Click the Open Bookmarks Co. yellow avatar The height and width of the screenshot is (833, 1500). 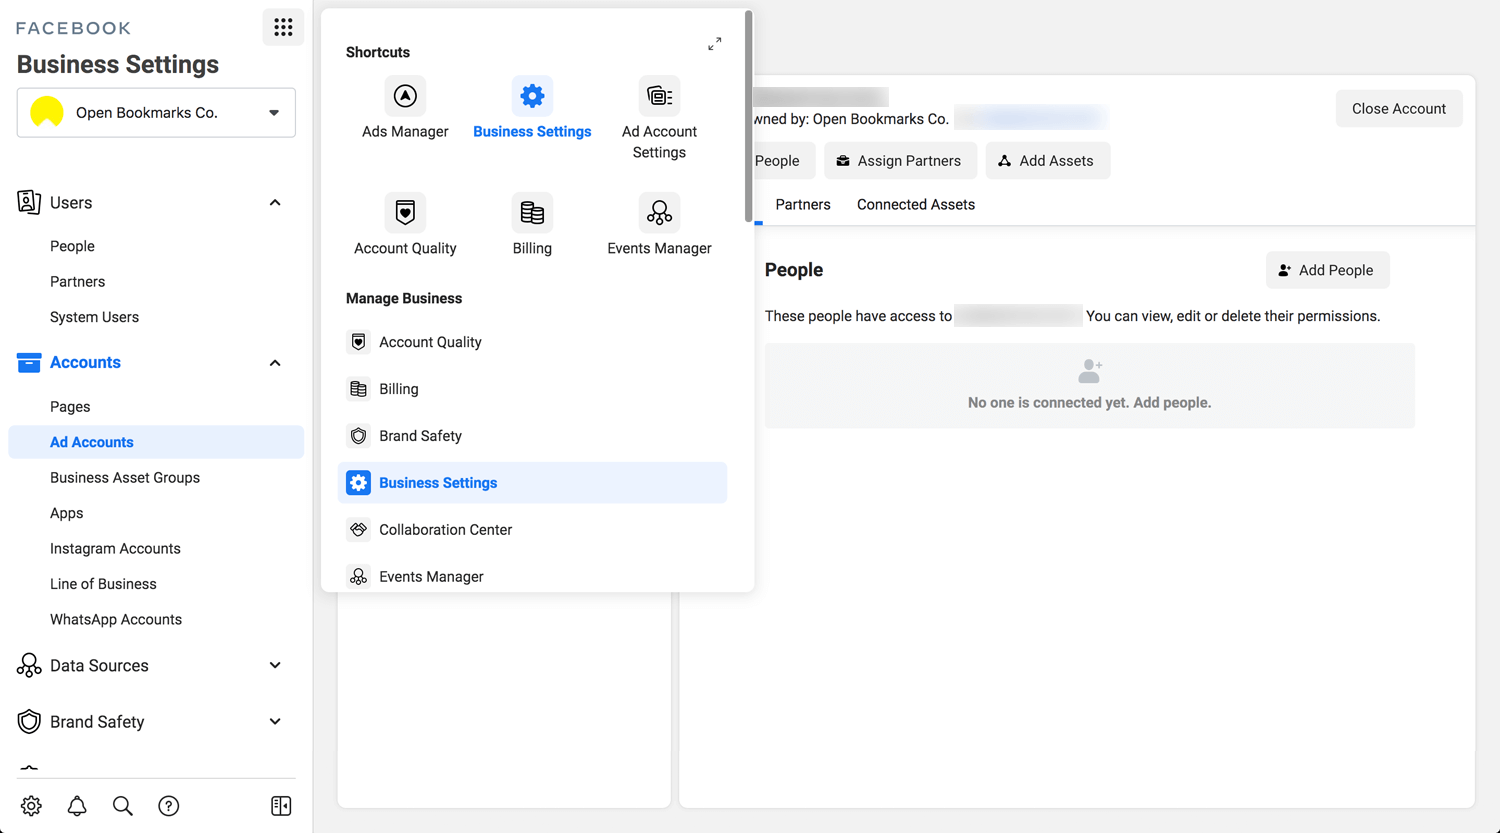point(47,112)
